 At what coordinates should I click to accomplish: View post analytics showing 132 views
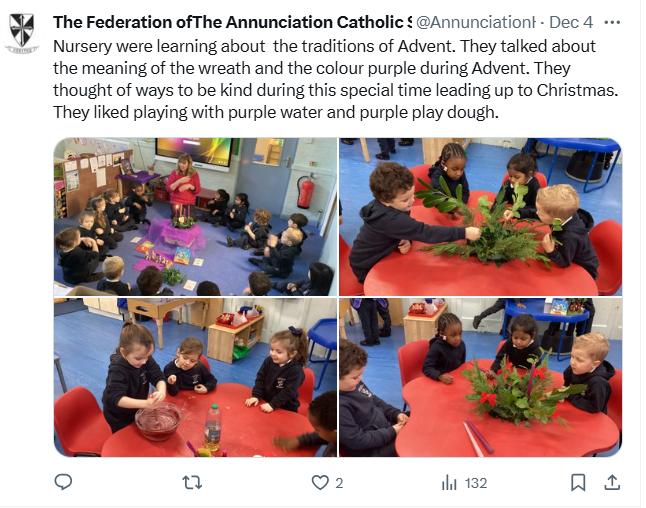click(x=464, y=482)
